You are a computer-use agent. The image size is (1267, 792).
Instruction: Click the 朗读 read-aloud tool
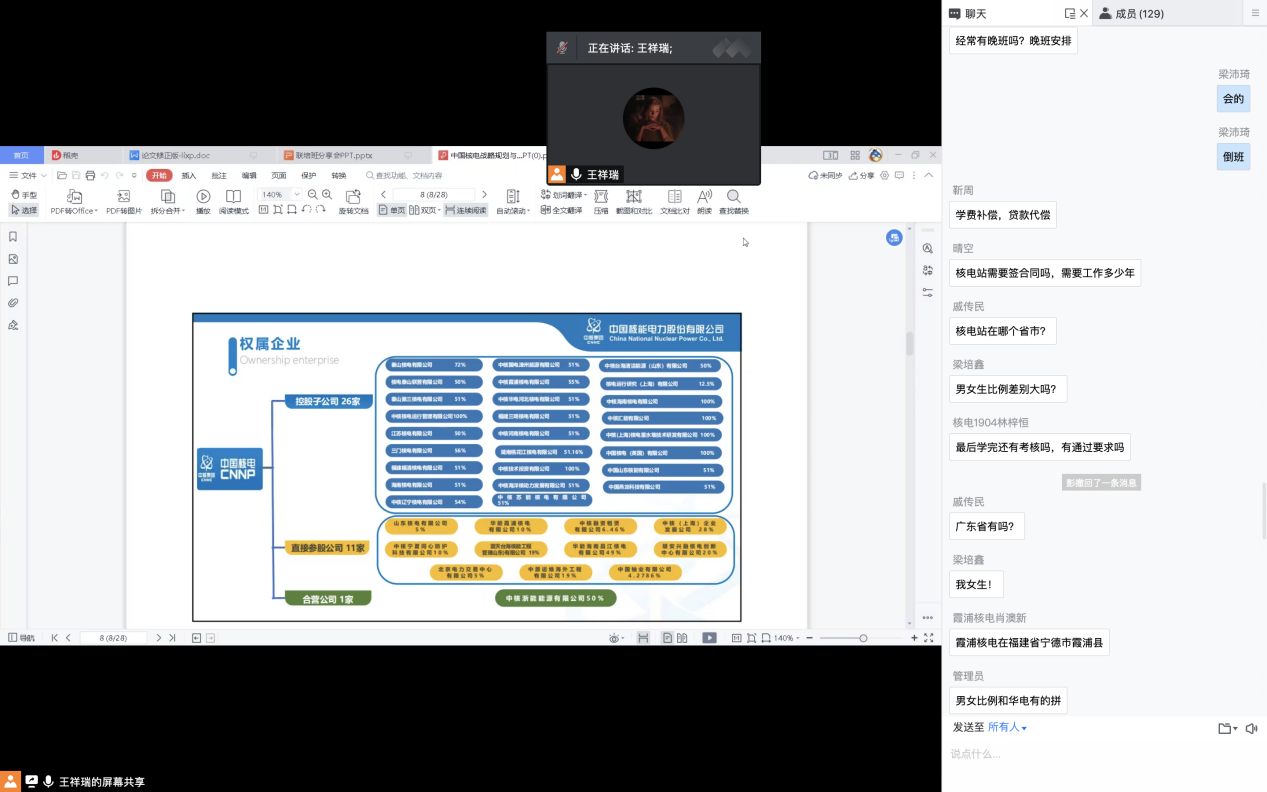click(705, 202)
